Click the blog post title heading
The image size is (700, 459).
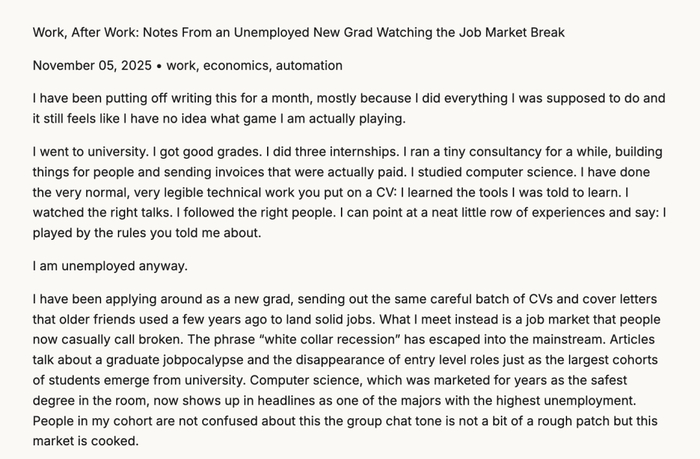298,33
